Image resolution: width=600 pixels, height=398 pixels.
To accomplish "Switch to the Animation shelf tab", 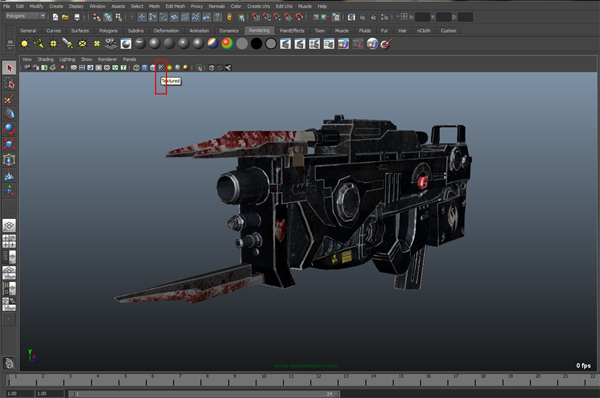I will point(199,31).
